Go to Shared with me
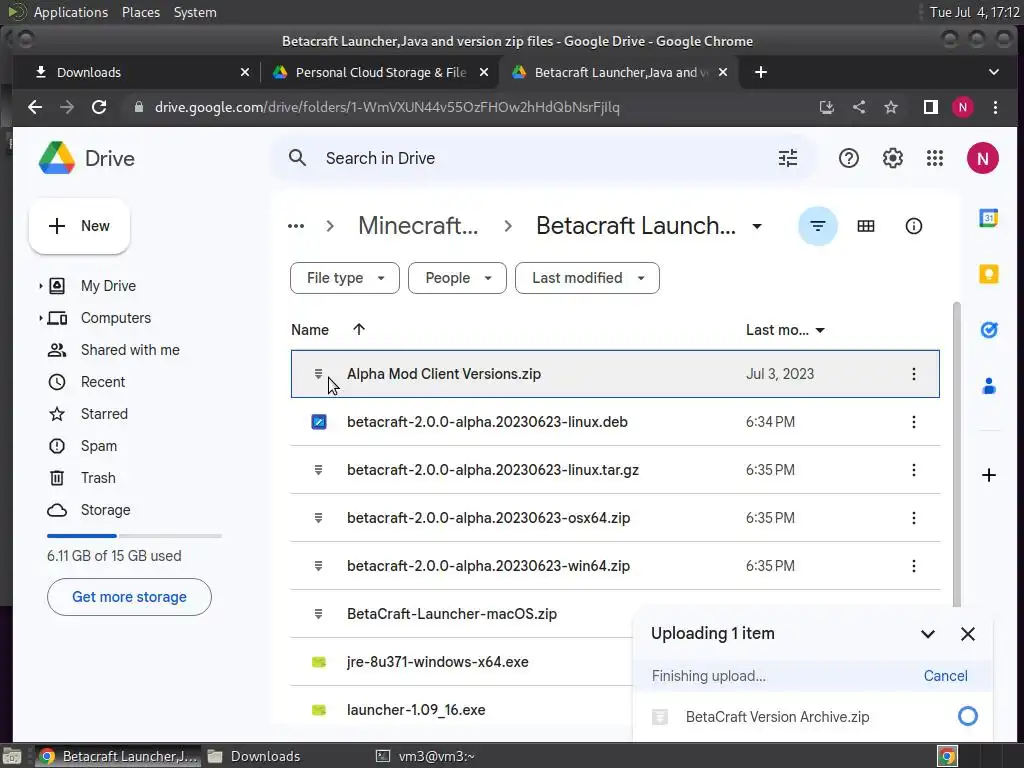The image size is (1024, 768). click(129, 350)
